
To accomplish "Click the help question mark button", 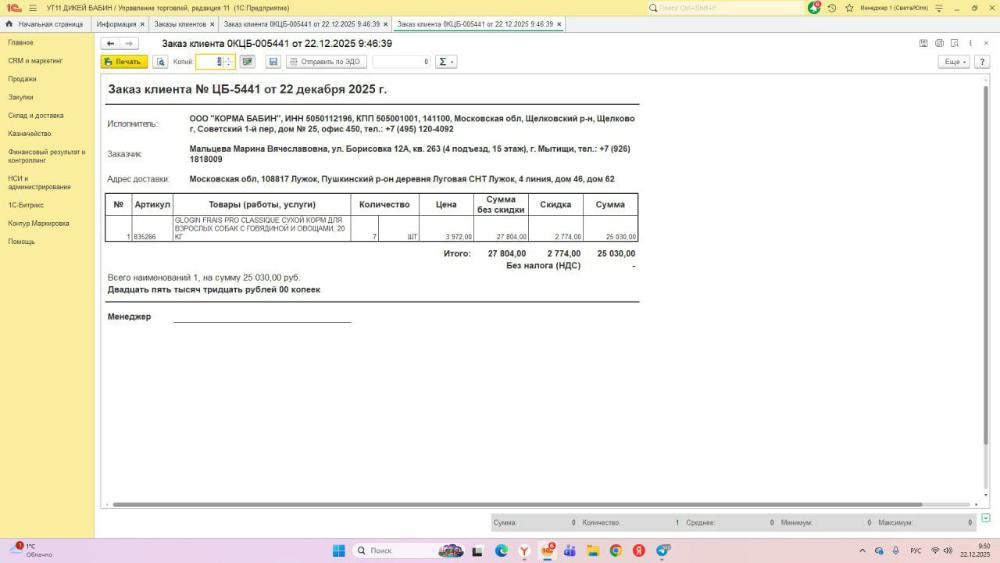I will 981,62.
